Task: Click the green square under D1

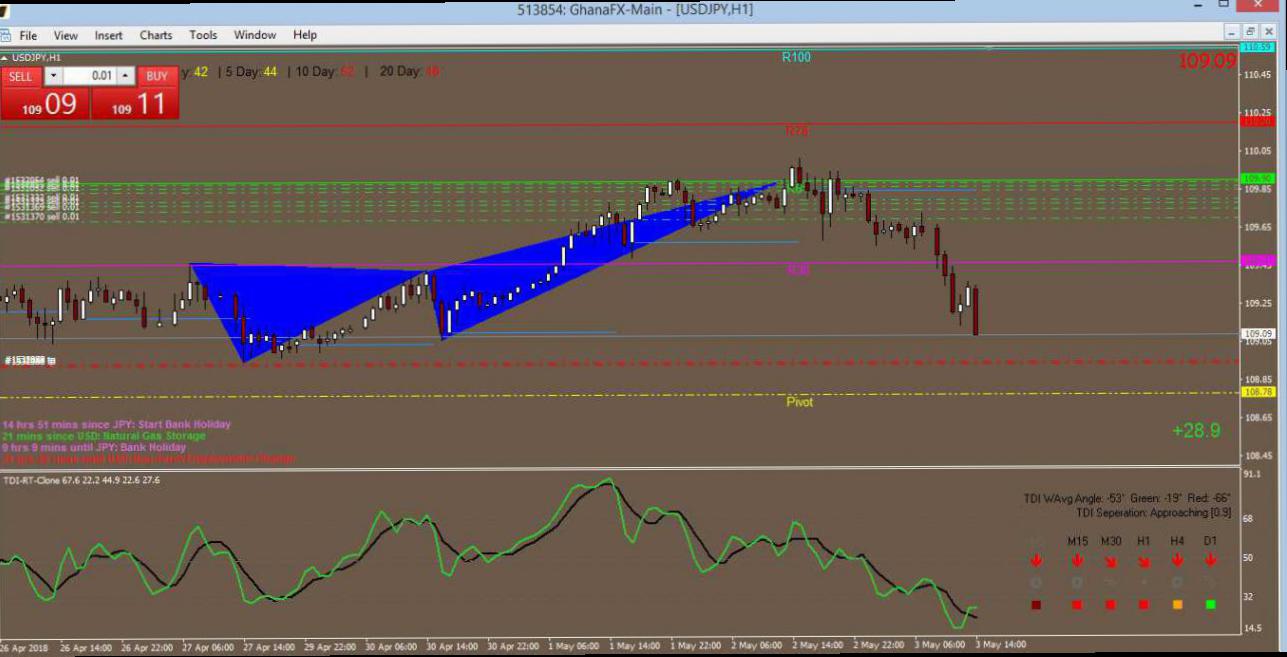Action: (1211, 605)
